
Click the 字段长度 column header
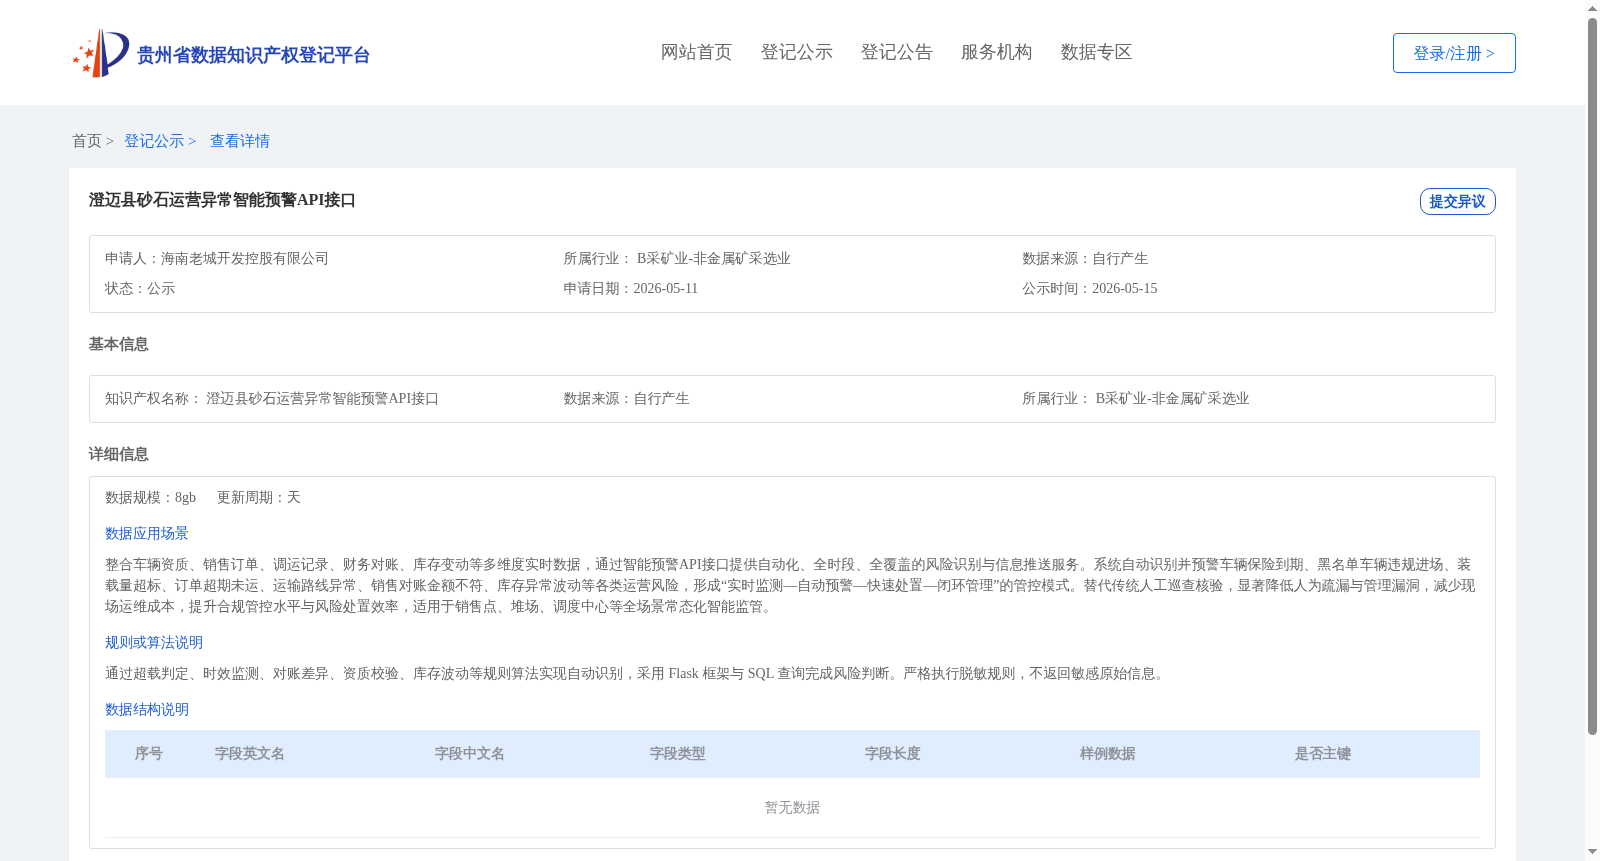coord(893,753)
